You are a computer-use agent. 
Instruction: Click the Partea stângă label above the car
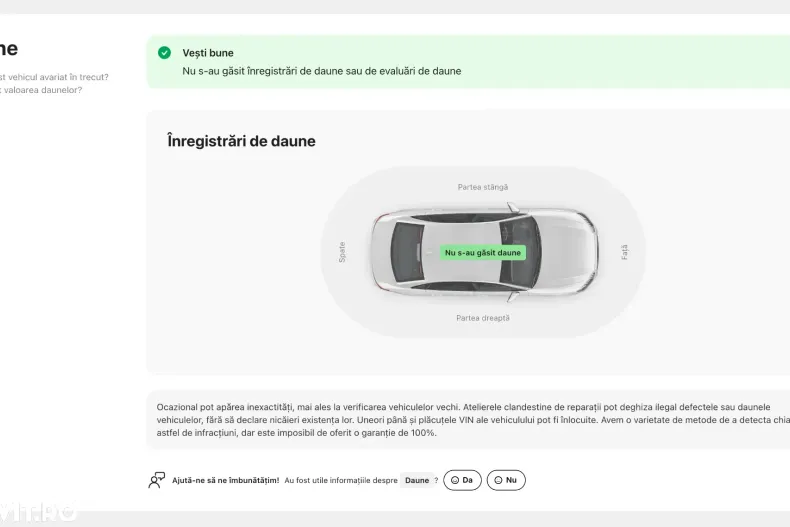click(x=483, y=187)
